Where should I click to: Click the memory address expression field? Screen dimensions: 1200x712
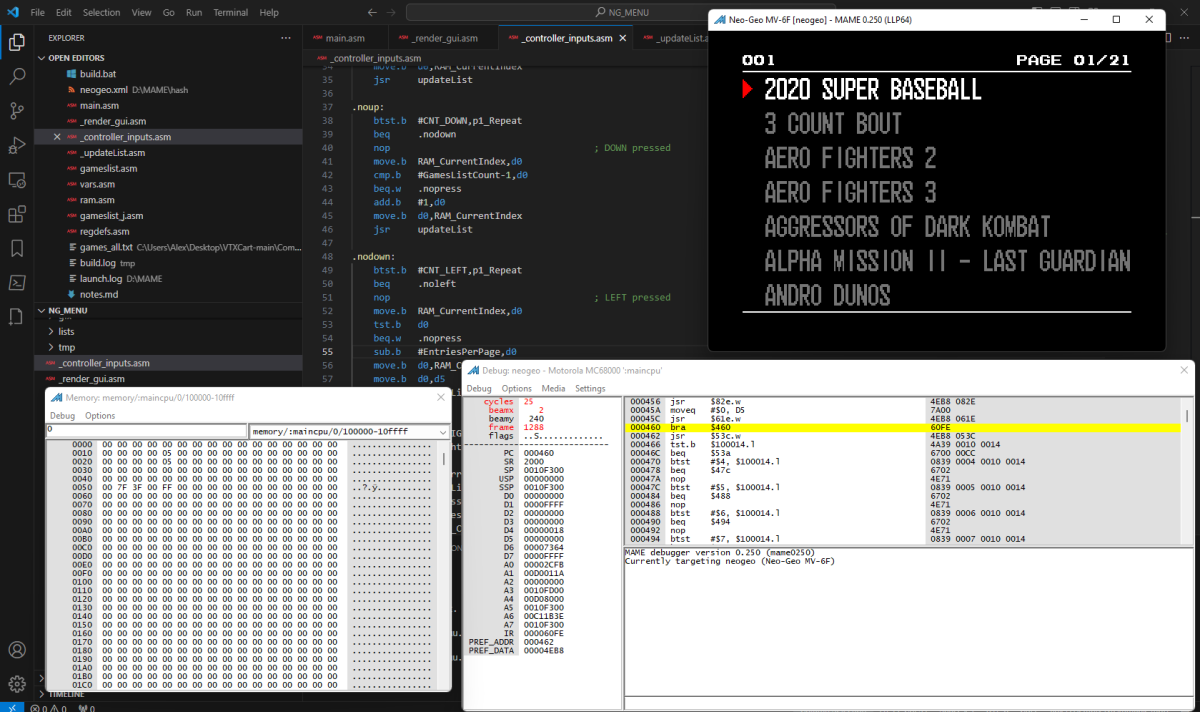coord(146,431)
